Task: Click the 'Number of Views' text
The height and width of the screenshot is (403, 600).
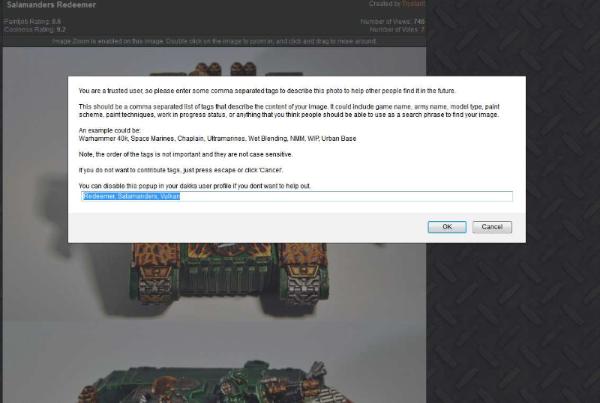Action: (x=392, y=21)
